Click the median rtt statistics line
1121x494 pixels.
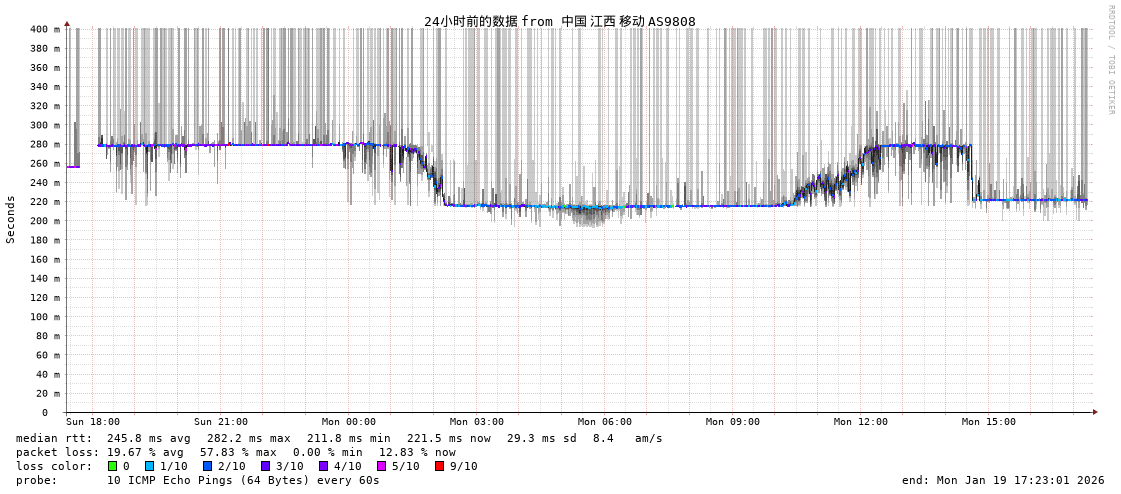coord(339,438)
